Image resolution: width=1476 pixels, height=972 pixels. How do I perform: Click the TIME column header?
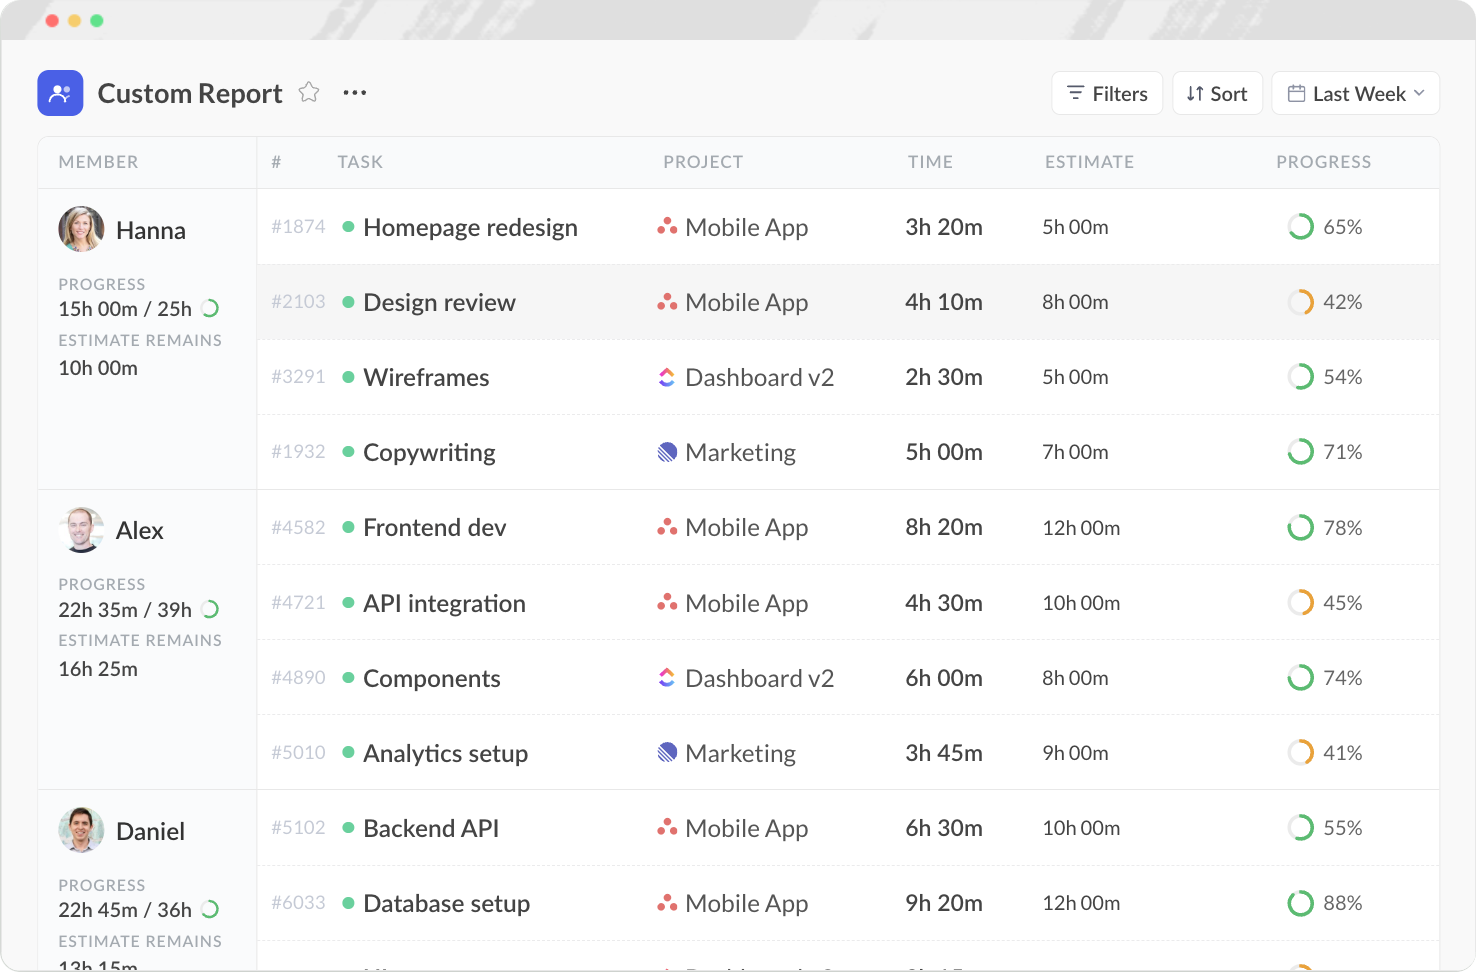[930, 162]
